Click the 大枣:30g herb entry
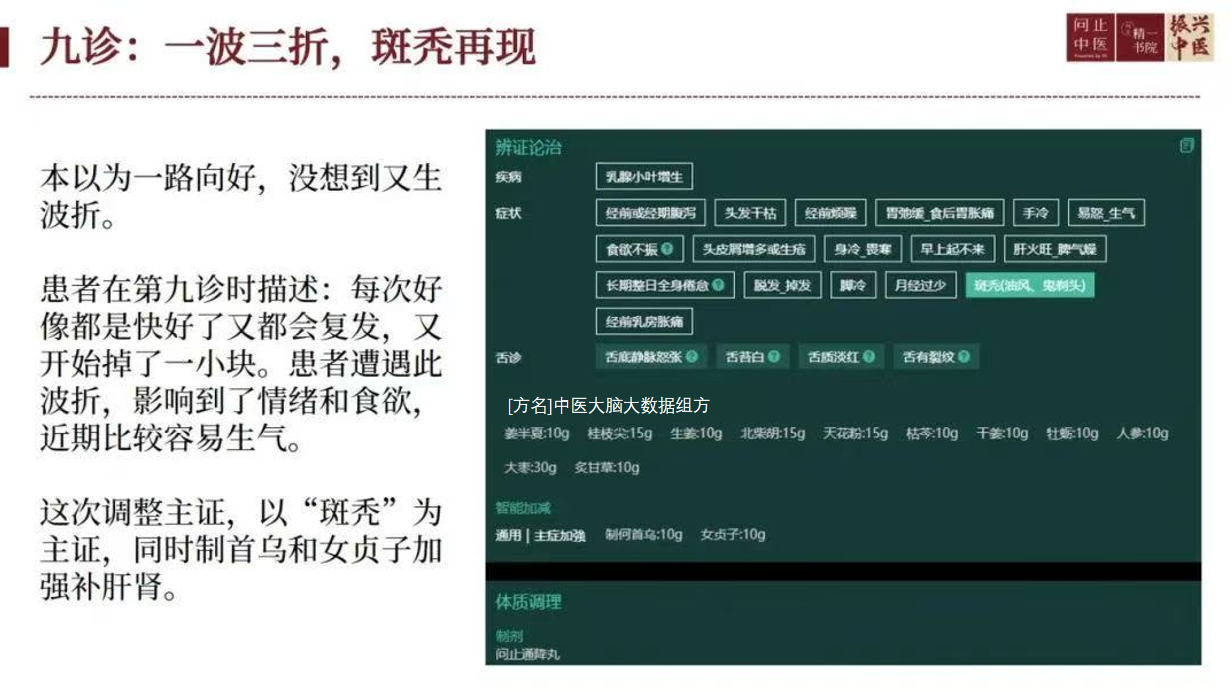 (x=530, y=467)
